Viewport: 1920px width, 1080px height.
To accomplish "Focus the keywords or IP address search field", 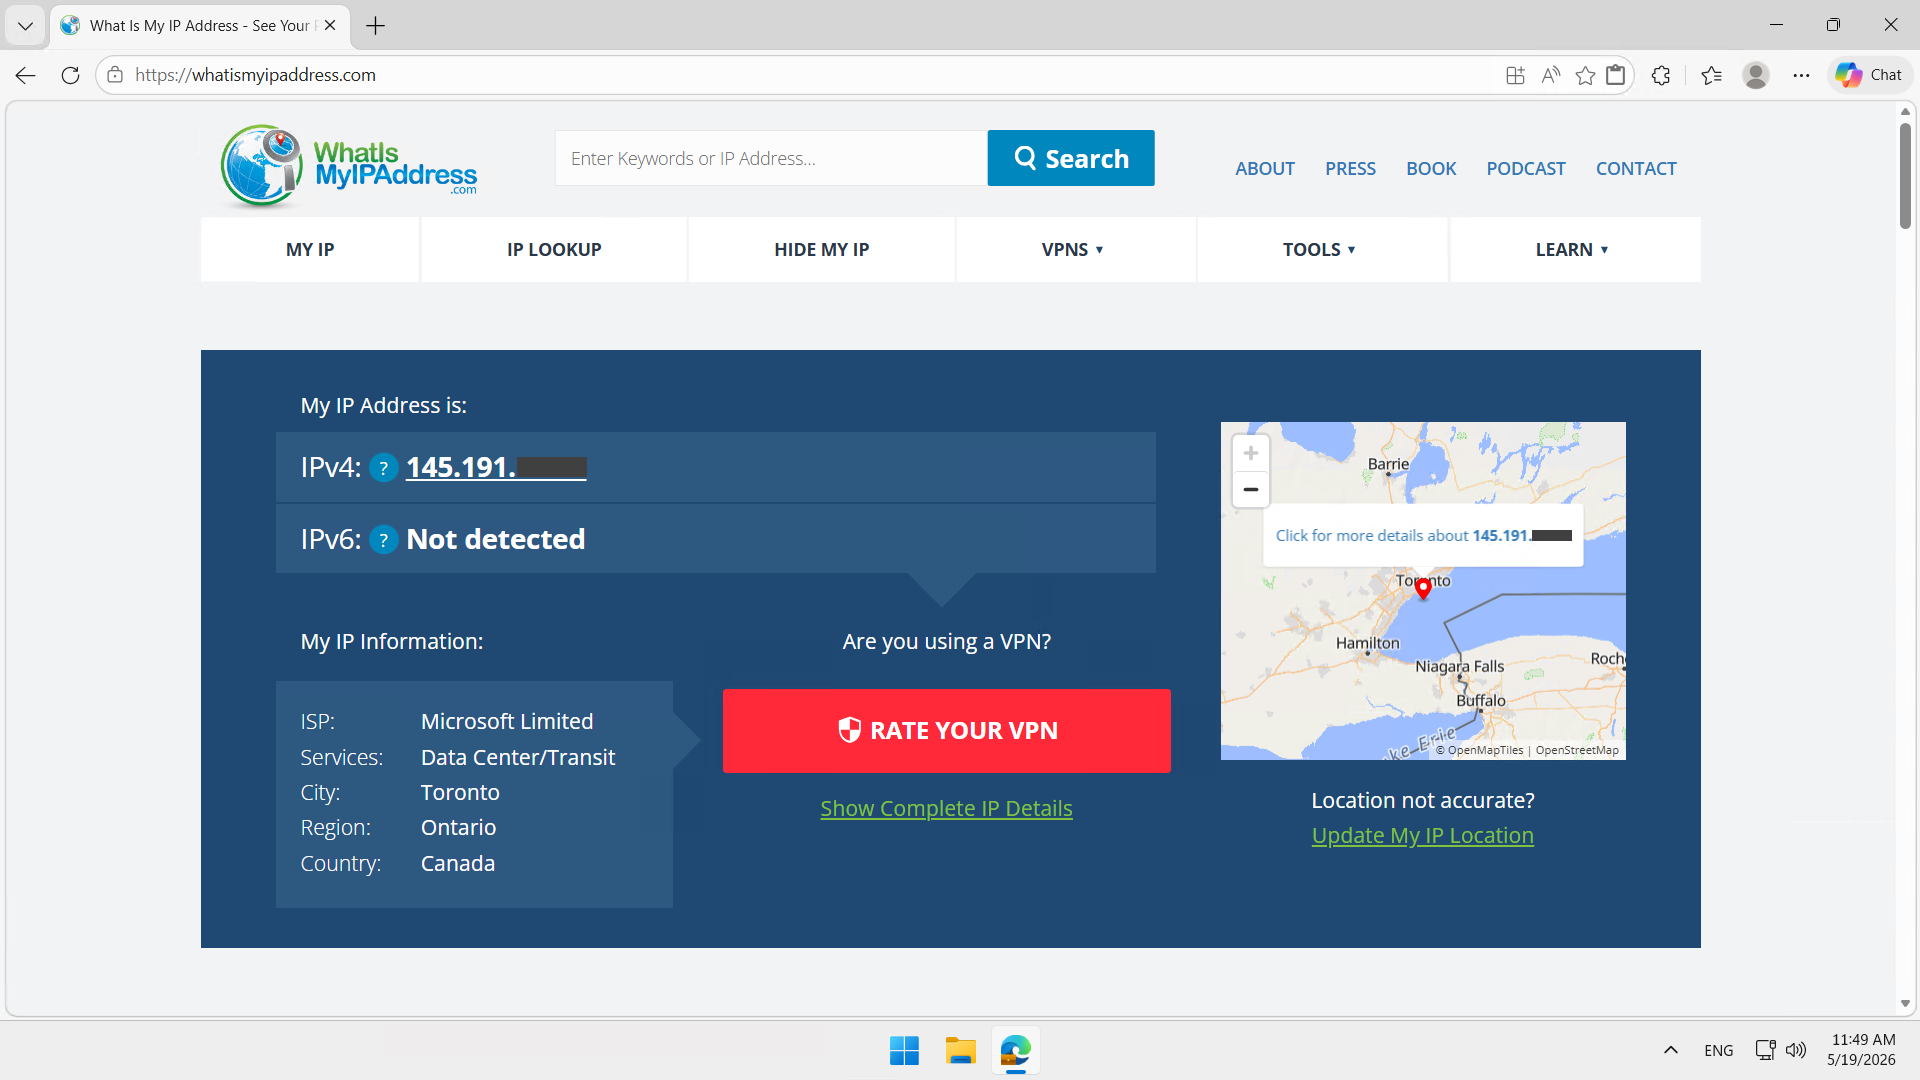I will (x=771, y=158).
